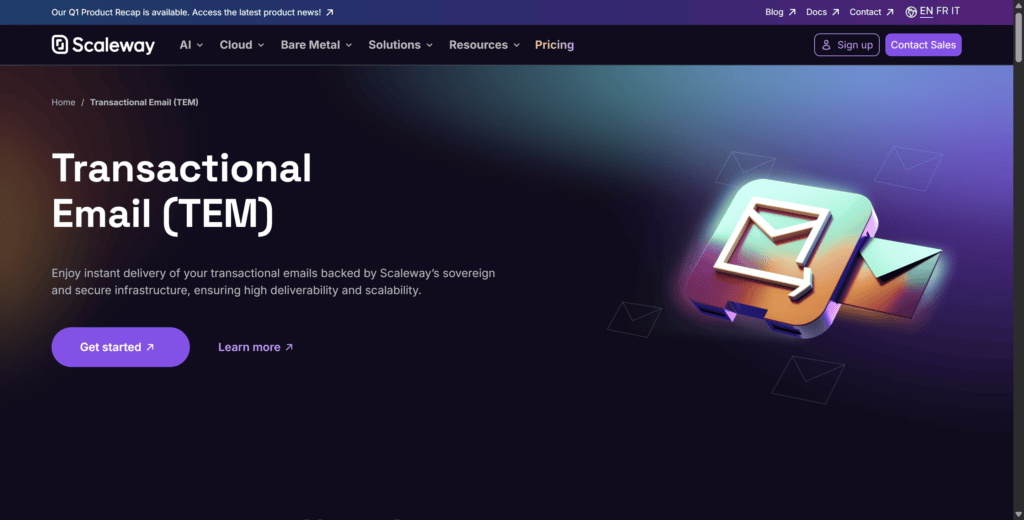
Task: Expand the Resources menu chevron
Action: [517, 45]
